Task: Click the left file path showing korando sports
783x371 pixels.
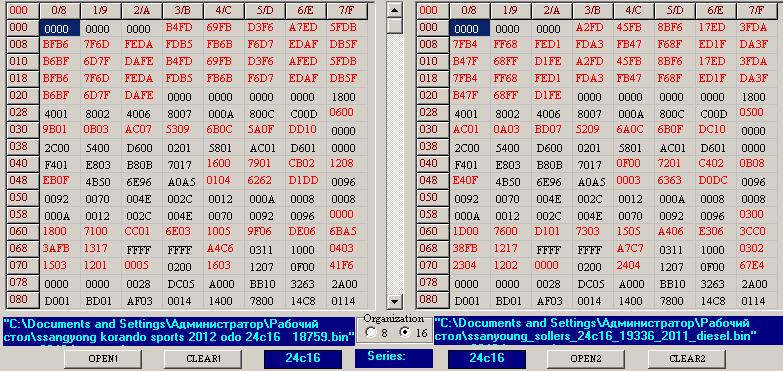Action: tap(180, 331)
